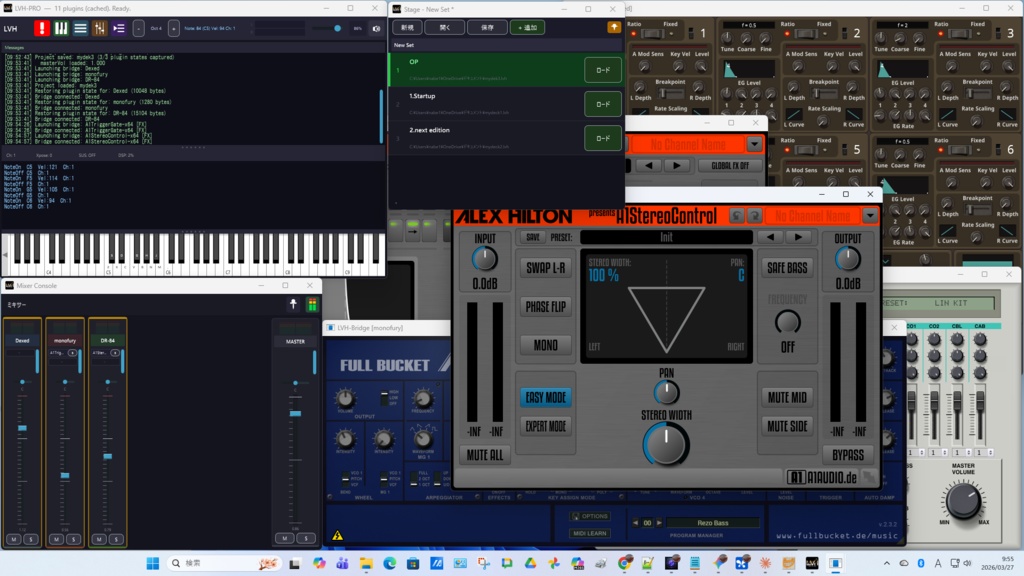Click the STEREO WIDTH knob in A1StereoControl
Viewport: 1024px width, 576px height.
coord(666,444)
